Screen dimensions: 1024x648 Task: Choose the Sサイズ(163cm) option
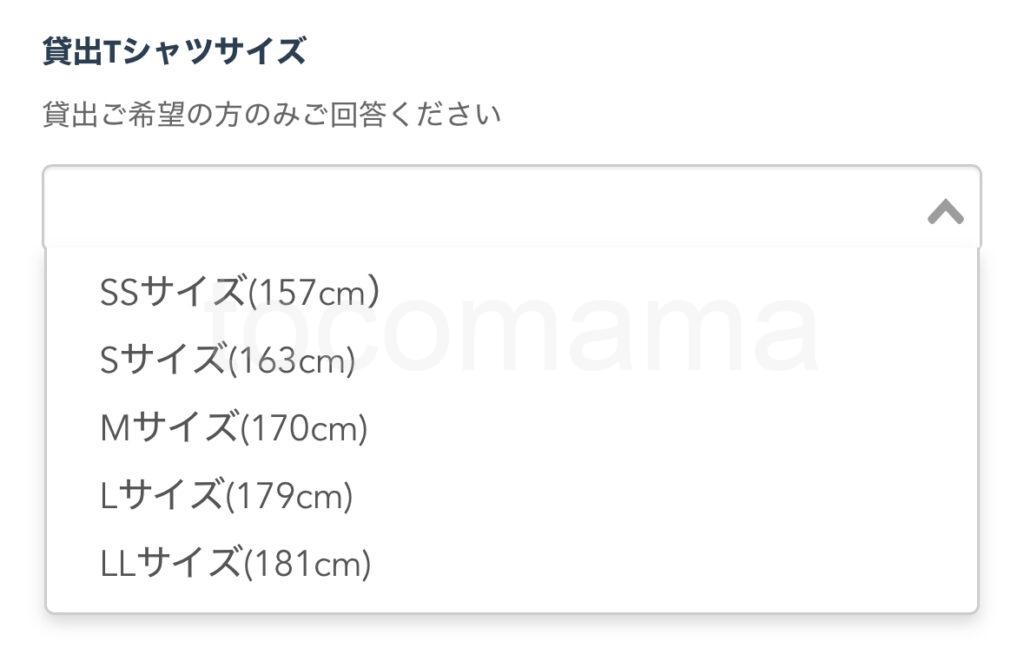tap(228, 360)
